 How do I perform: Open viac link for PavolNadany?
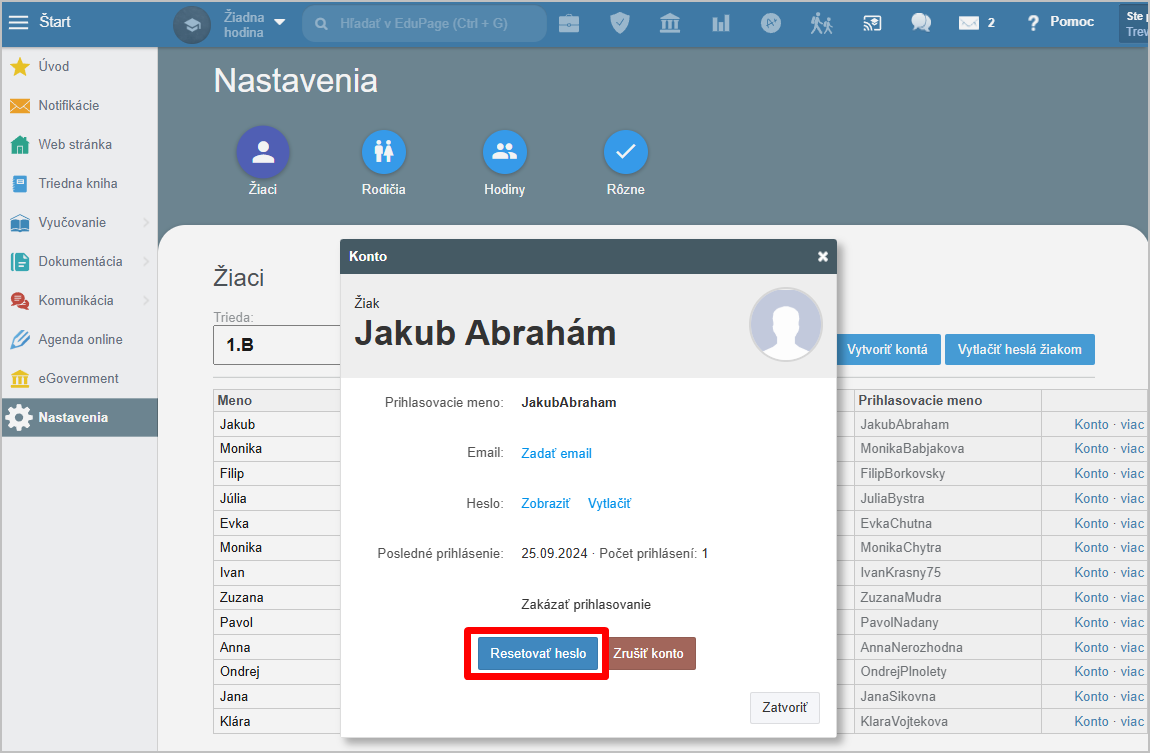tap(1132, 622)
